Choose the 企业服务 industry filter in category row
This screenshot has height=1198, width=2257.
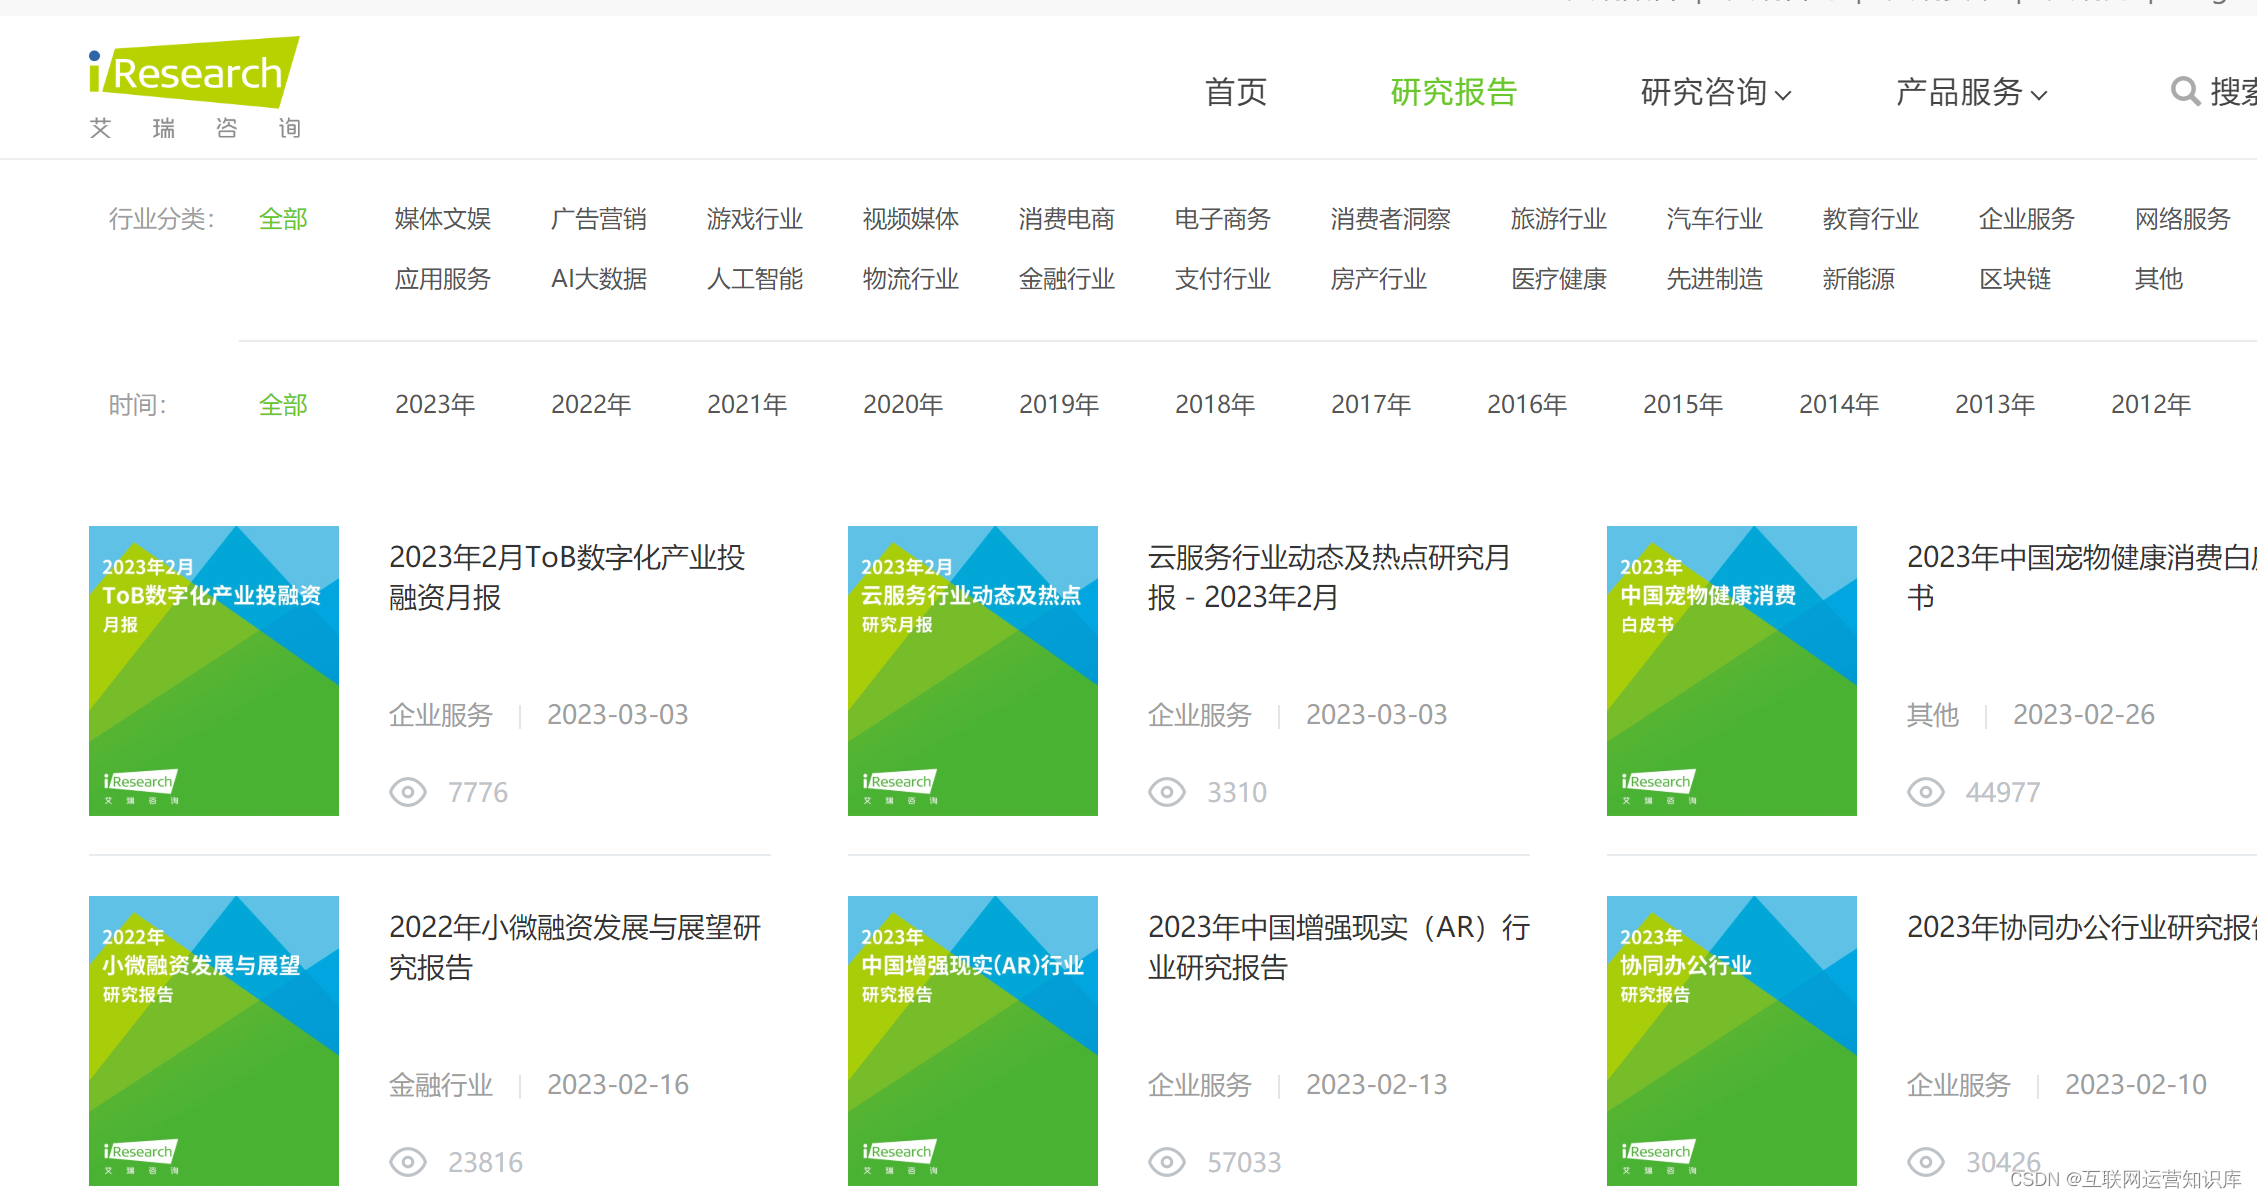pos(2027,219)
